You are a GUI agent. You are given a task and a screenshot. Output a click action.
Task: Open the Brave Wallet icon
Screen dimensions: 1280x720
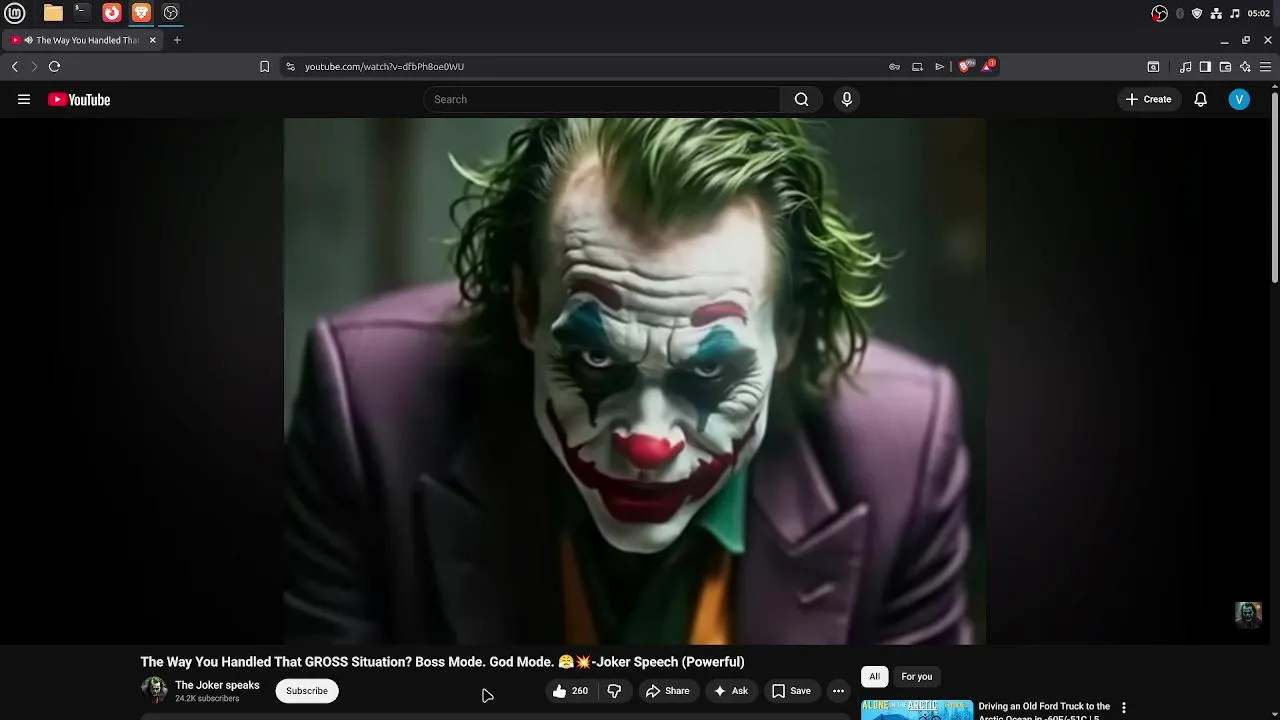click(1225, 67)
